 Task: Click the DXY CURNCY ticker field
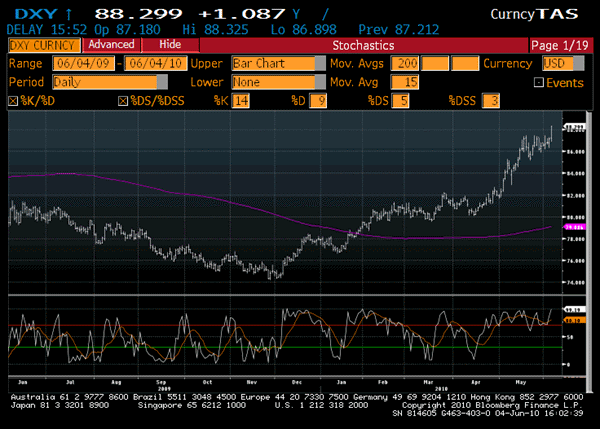coord(41,45)
